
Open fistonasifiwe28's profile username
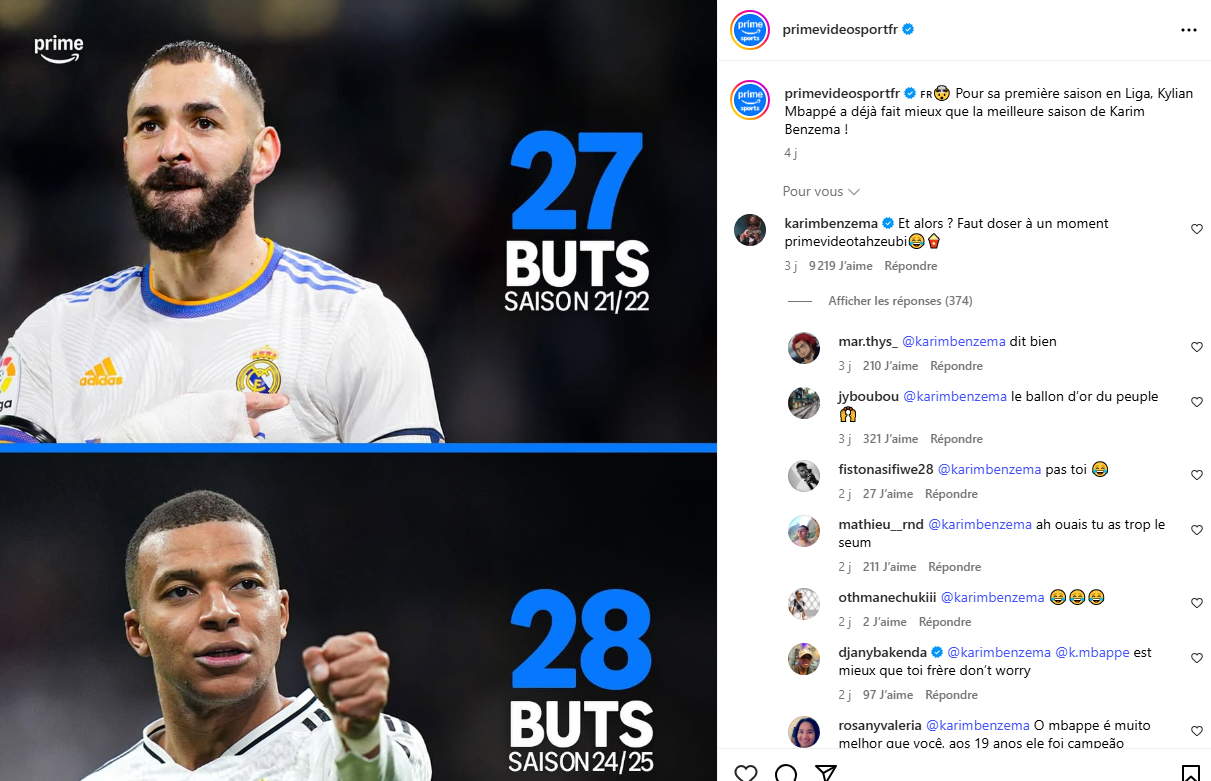tap(885, 469)
